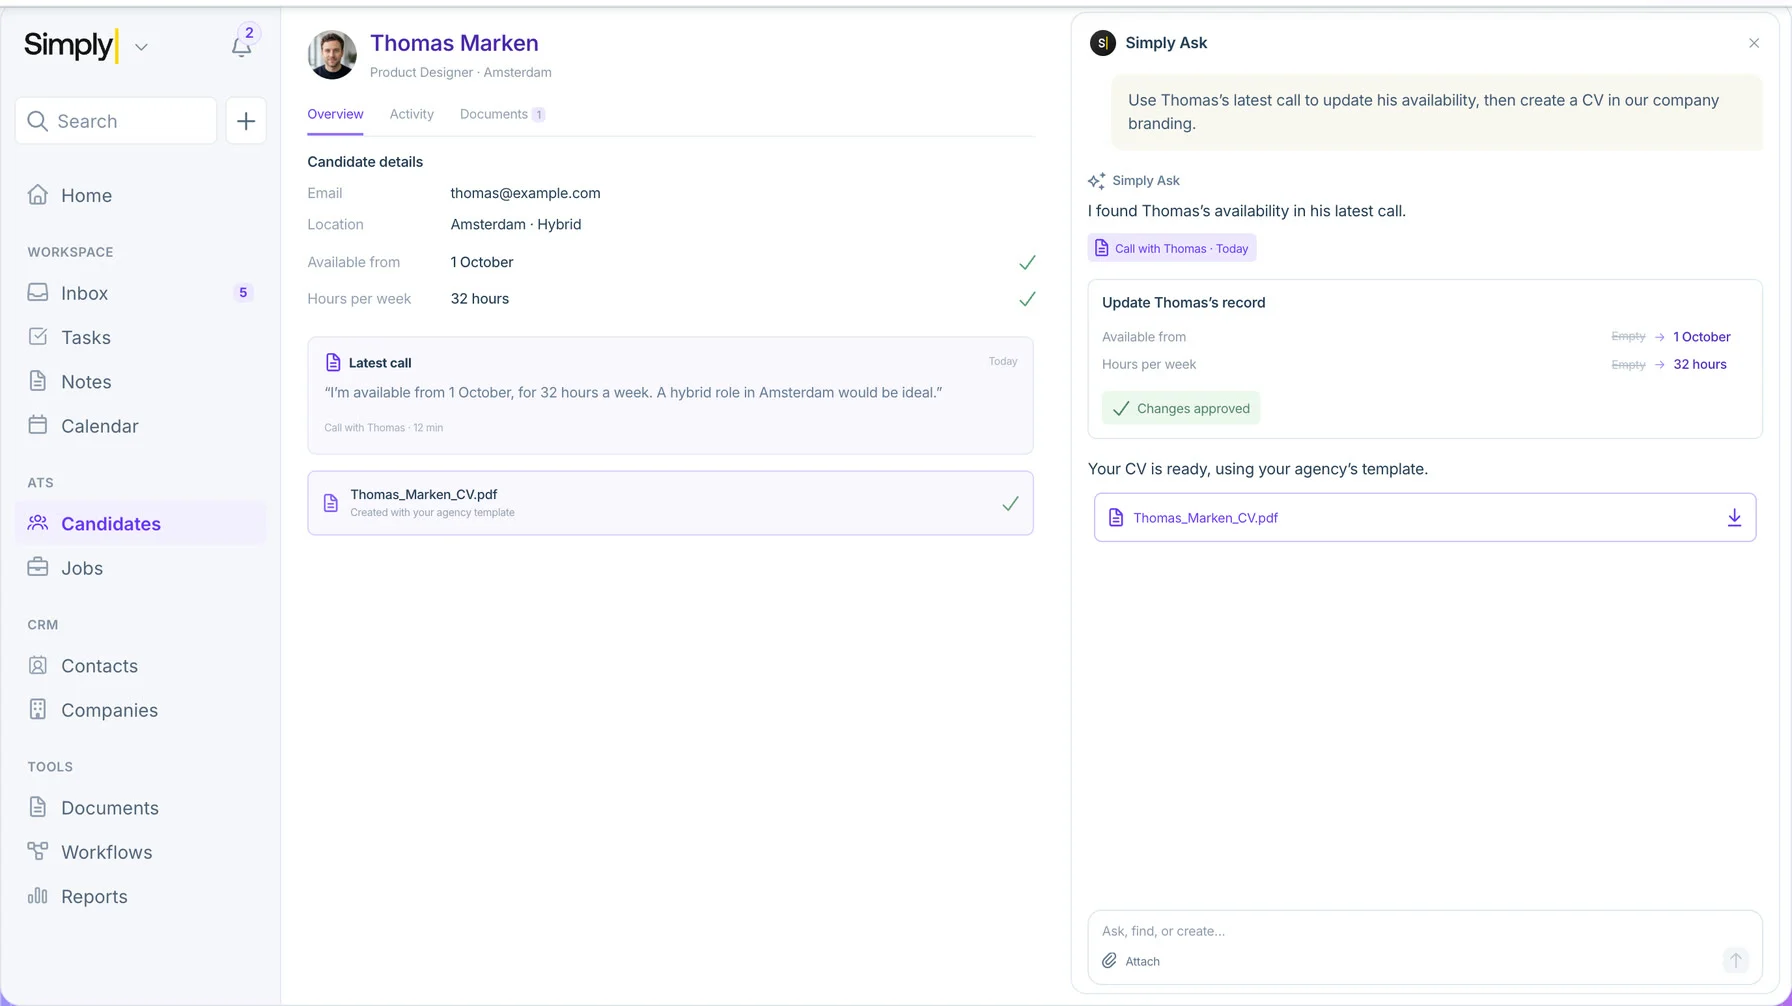The width and height of the screenshot is (1792, 1006).
Task: Open Thomas_Marken_CV.pdf in Simply Ask chat
Action: [1425, 517]
